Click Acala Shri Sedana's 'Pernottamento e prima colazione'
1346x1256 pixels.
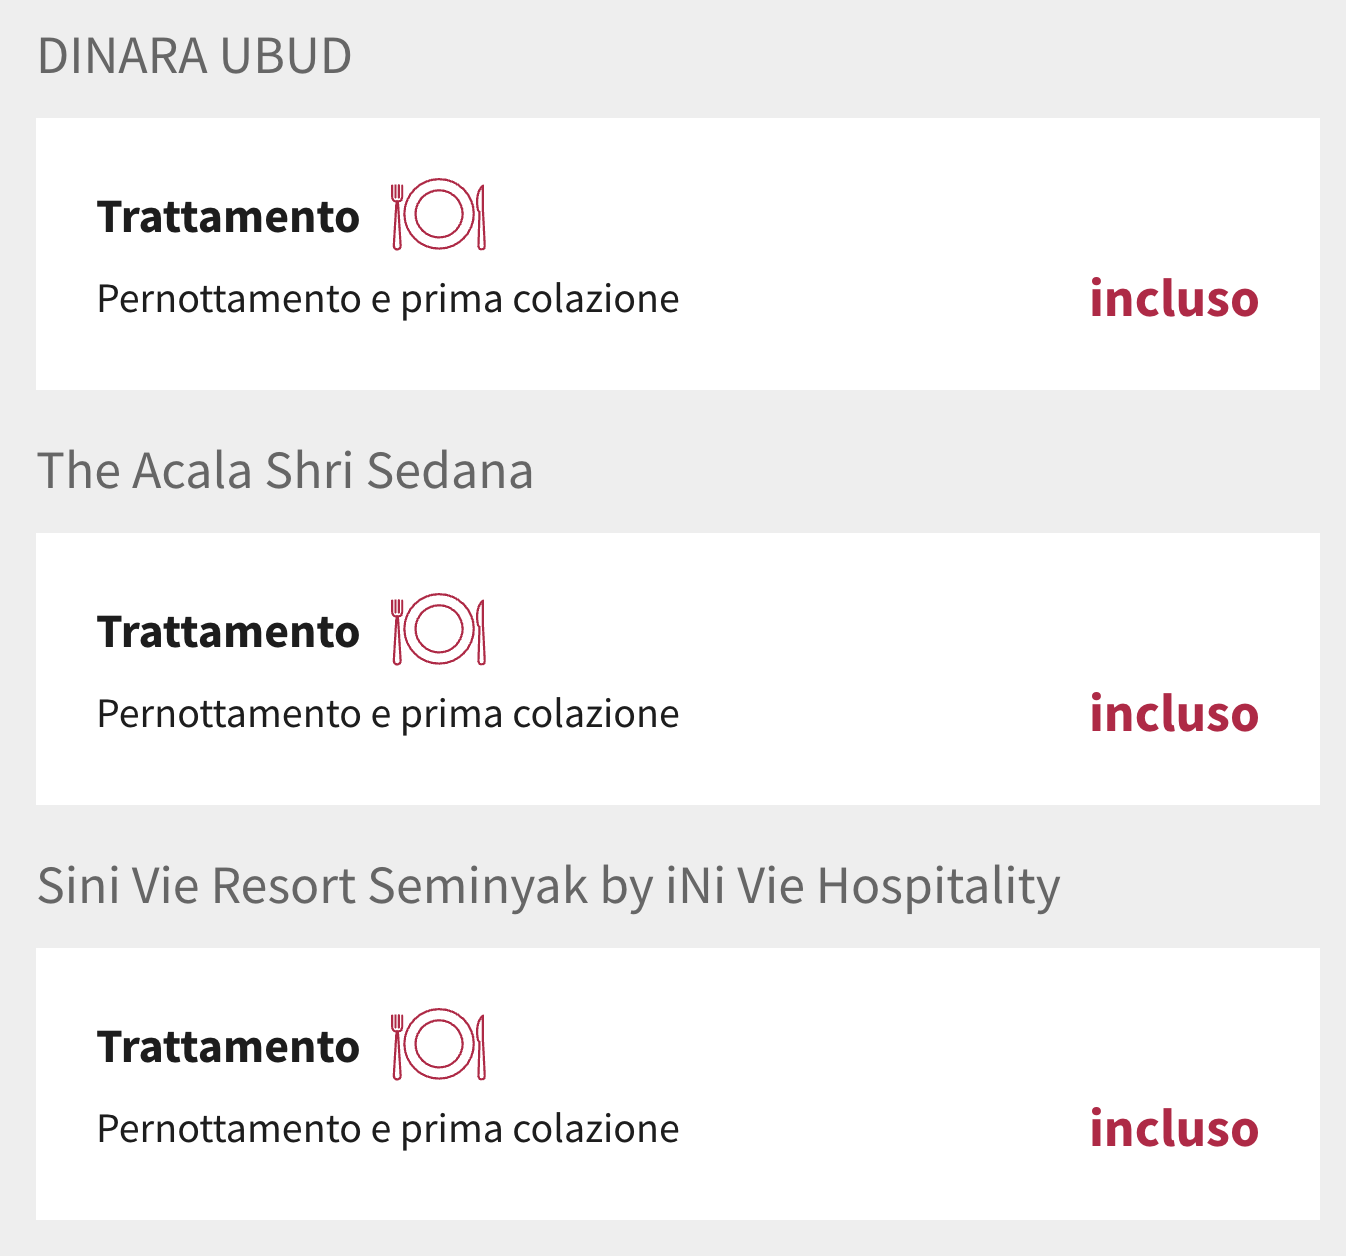pyautogui.click(x=388, y=714)
